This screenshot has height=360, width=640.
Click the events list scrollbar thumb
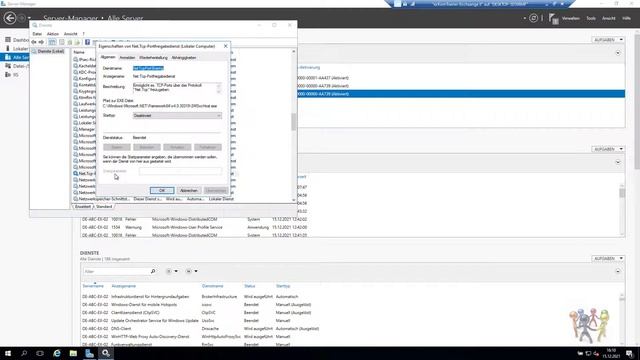coord(622,193)
